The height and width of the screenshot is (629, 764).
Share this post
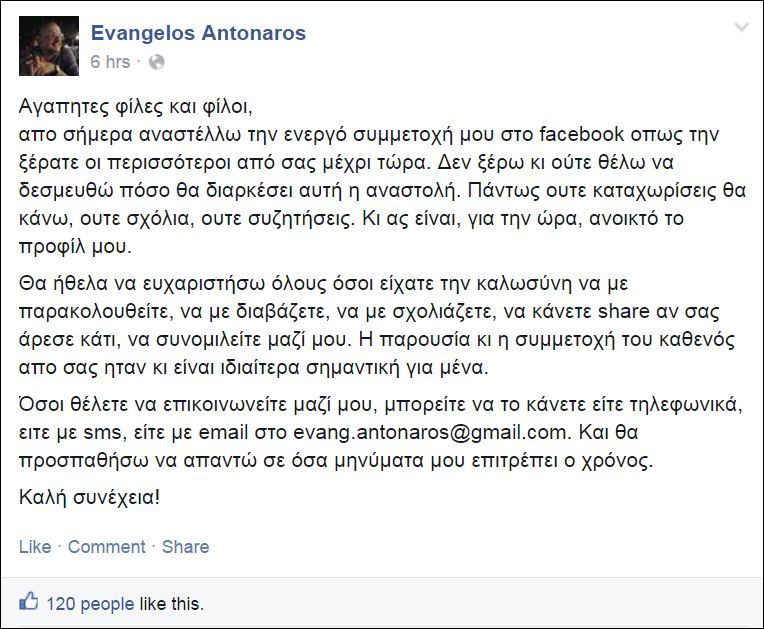click(186, 547)
